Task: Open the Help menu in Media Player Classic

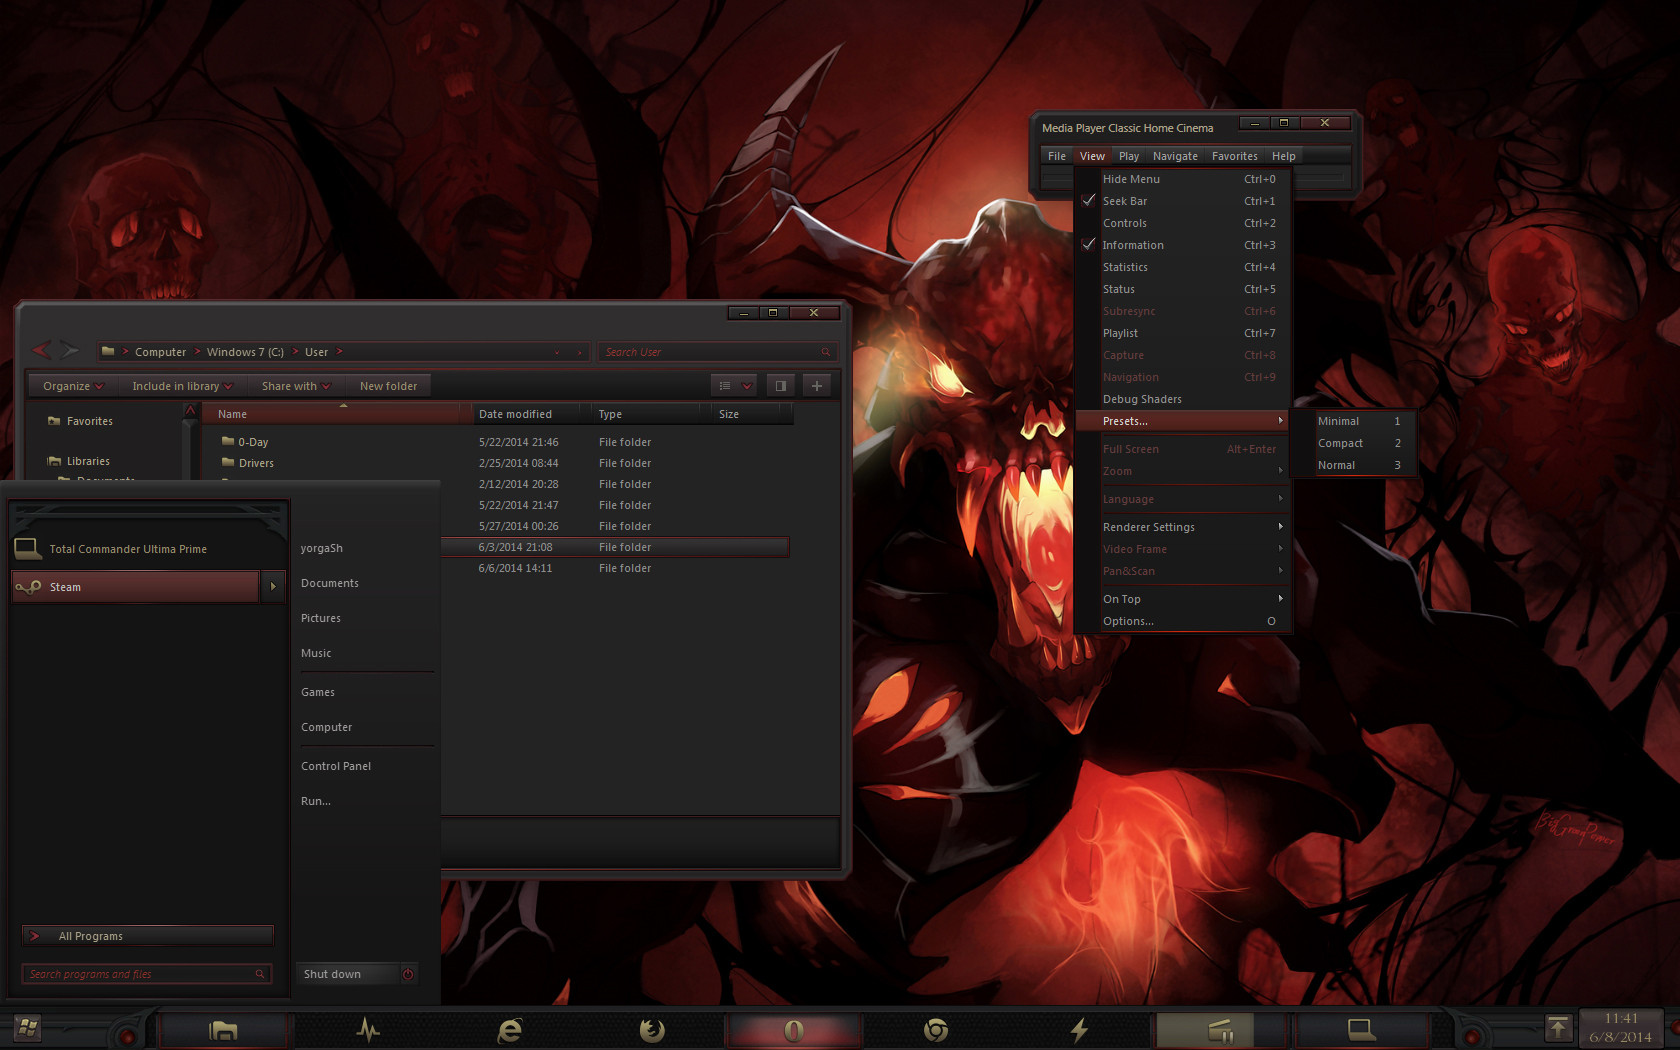Action: pos(1284,156)
